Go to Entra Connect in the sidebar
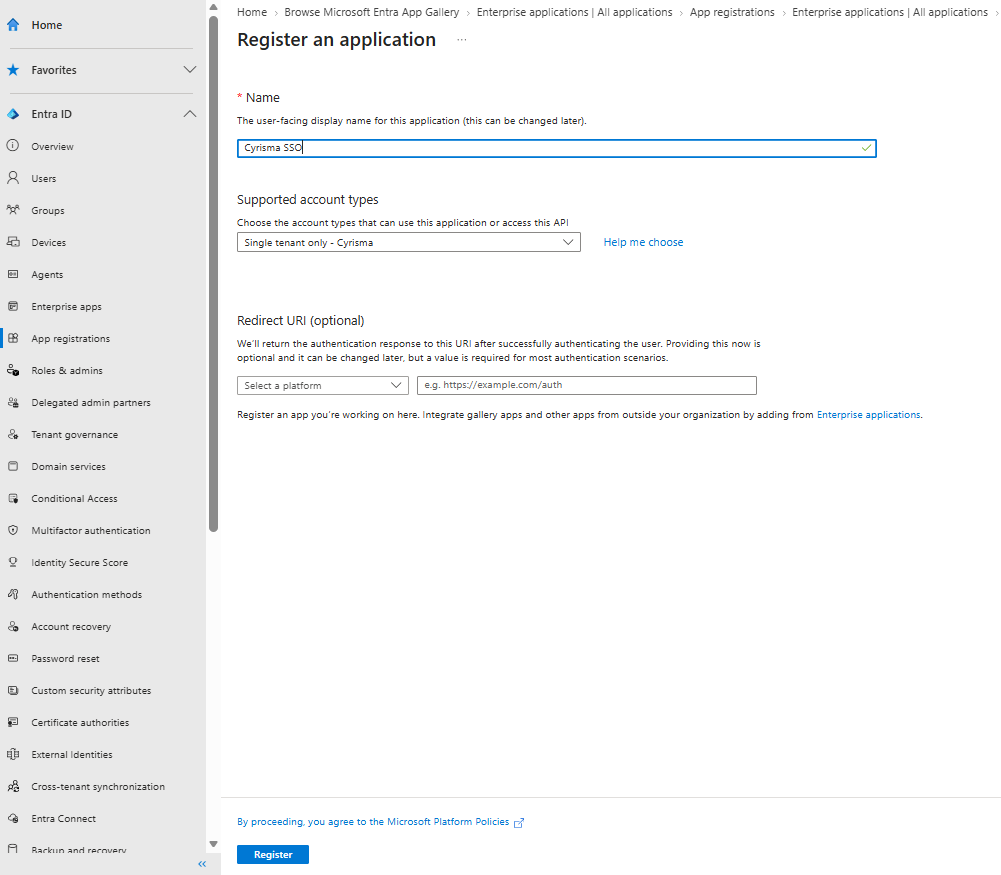The height and width of the screenshot is (875, 1001). pyautogui.click(x=63, y=819)
